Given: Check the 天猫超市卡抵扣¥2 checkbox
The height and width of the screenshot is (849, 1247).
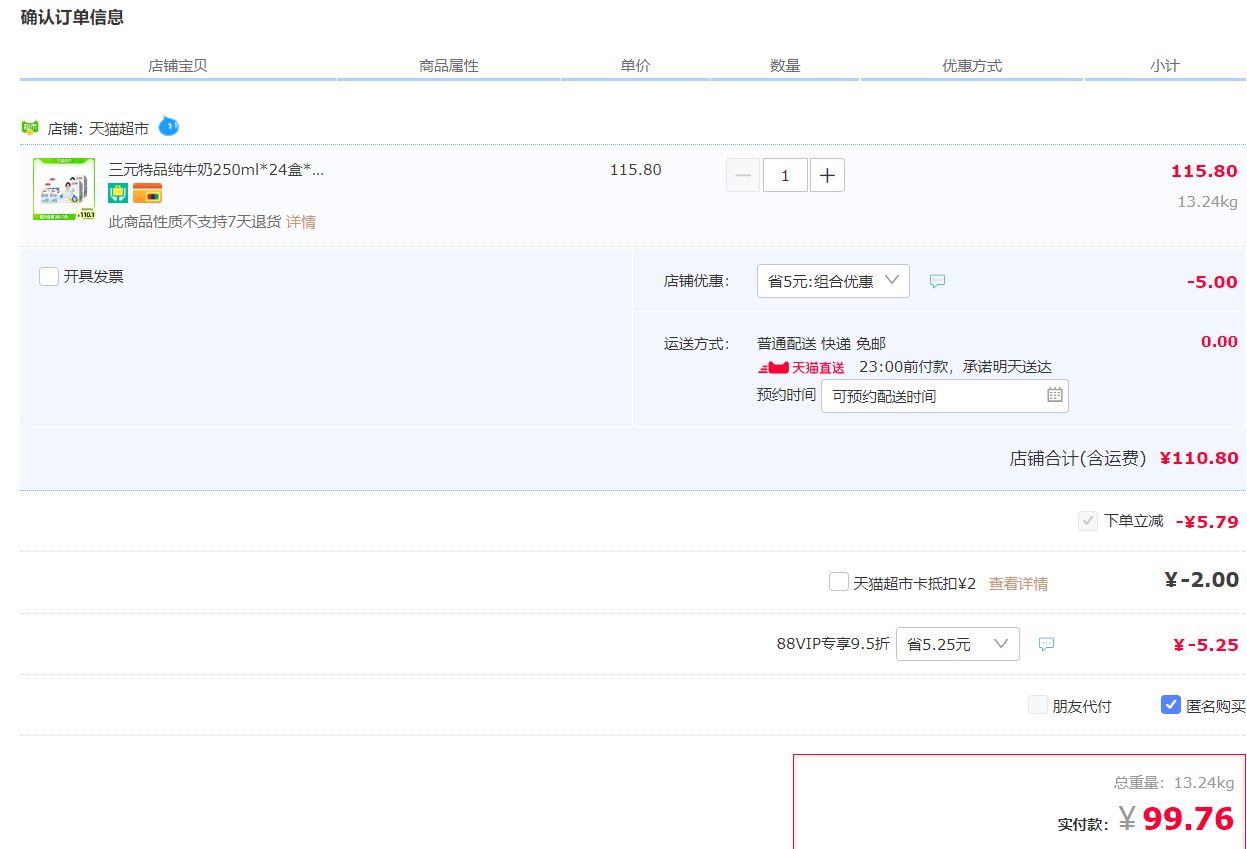Looking at the screenshot, I should [839, 581].
